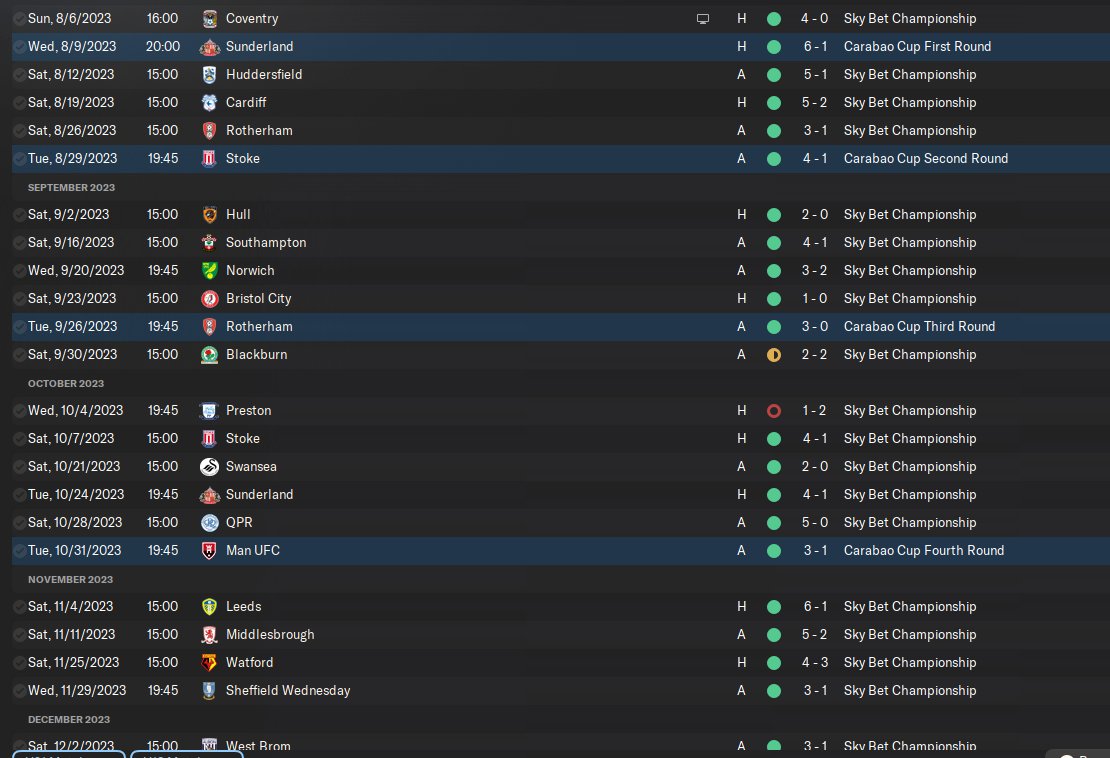Click Watford club badge icon
The width and height of the screenshot is (1110, 758).
pyautogui.click(x=210, y=662)
